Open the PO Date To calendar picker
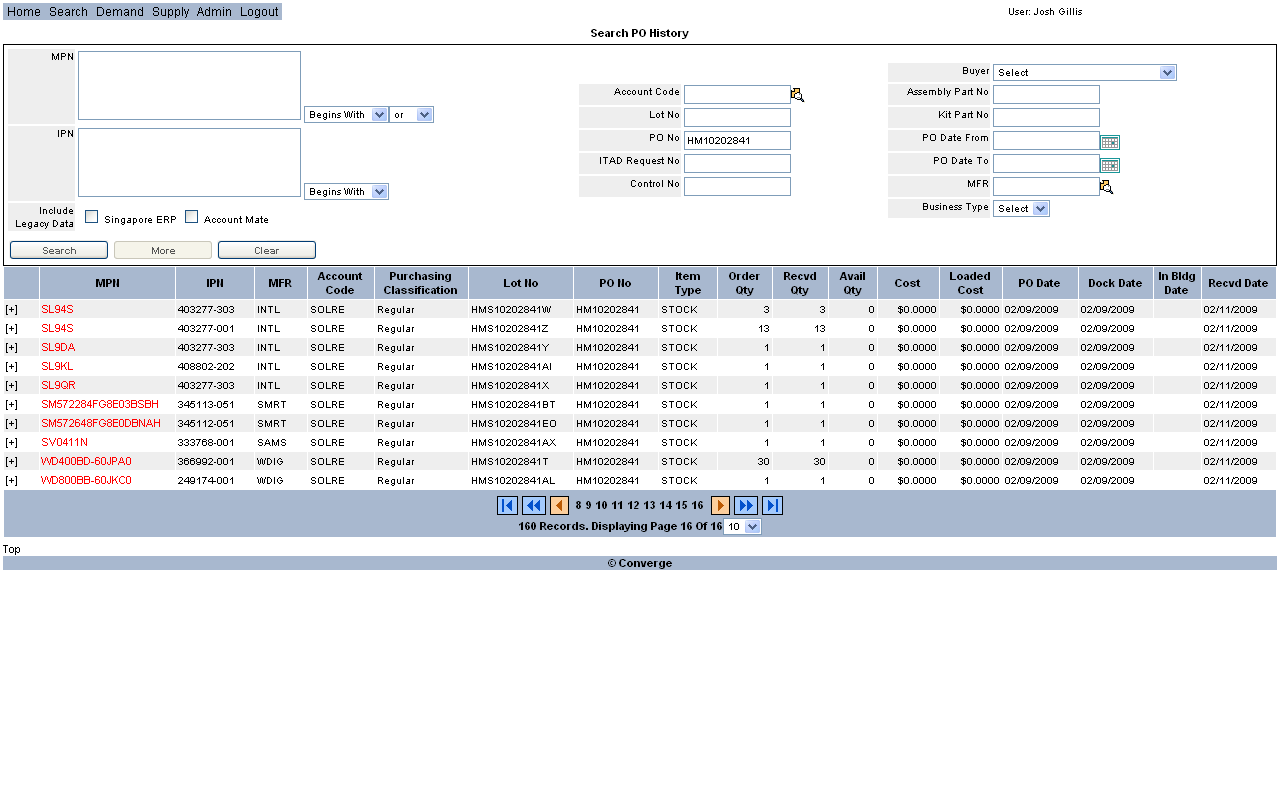Screen dimensions: 1280x806 tap(1110, 164)
